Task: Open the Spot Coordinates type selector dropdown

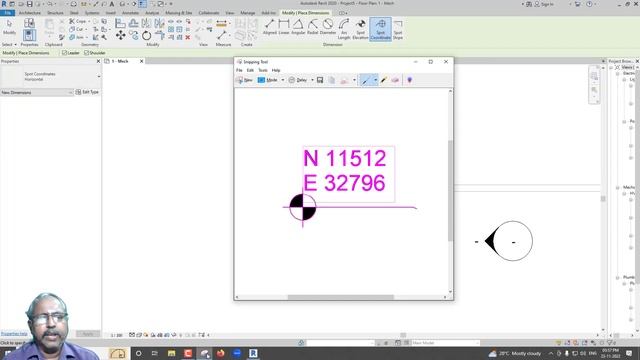Action: tap(98, 76)
